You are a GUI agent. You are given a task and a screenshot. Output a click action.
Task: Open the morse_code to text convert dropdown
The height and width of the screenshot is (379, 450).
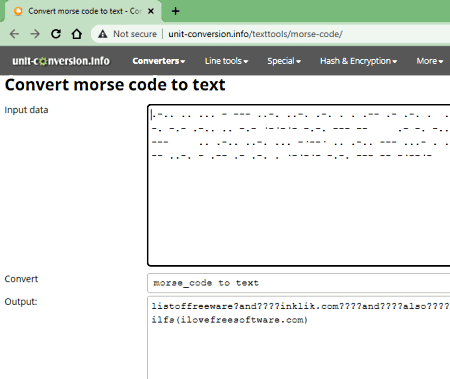click(299, 283)
